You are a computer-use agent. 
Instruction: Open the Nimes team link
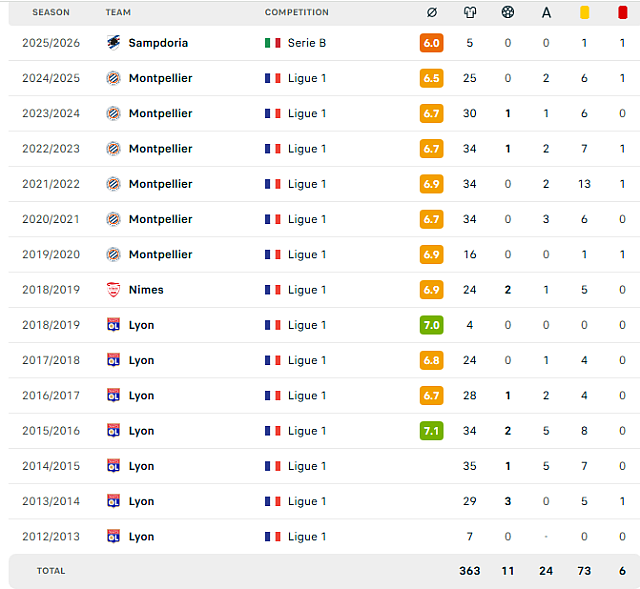pos(146,290)
